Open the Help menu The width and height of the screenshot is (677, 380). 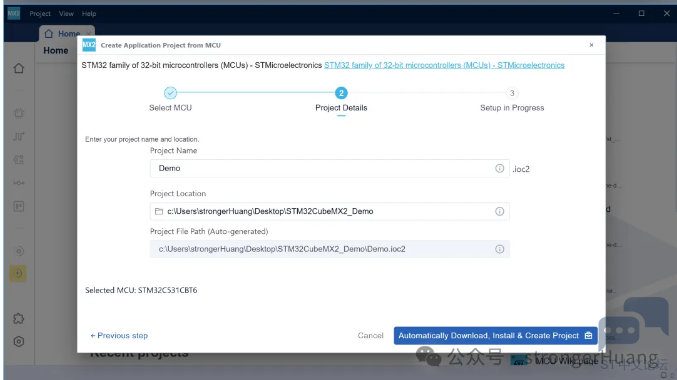89,14
